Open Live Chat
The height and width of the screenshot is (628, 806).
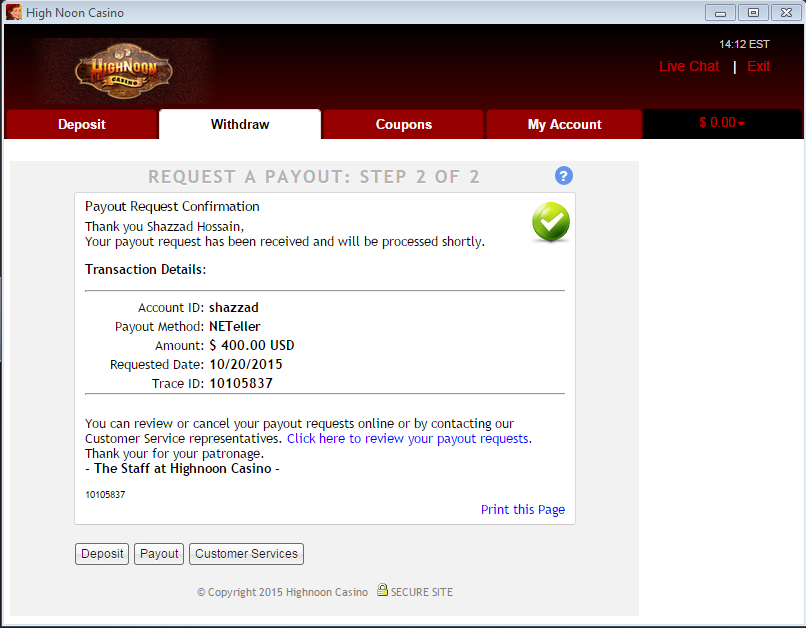(x=689, y=66)
